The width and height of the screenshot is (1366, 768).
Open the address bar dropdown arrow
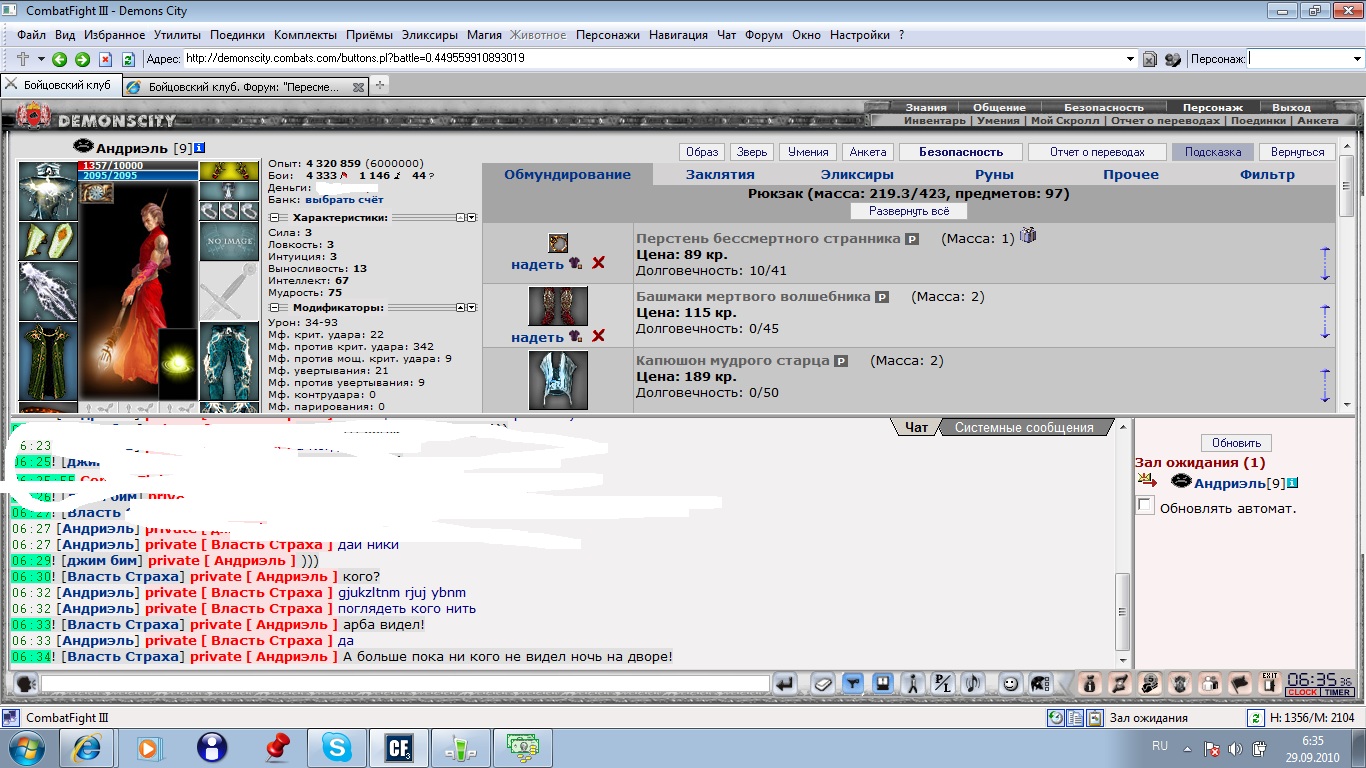click(1130, 59)
